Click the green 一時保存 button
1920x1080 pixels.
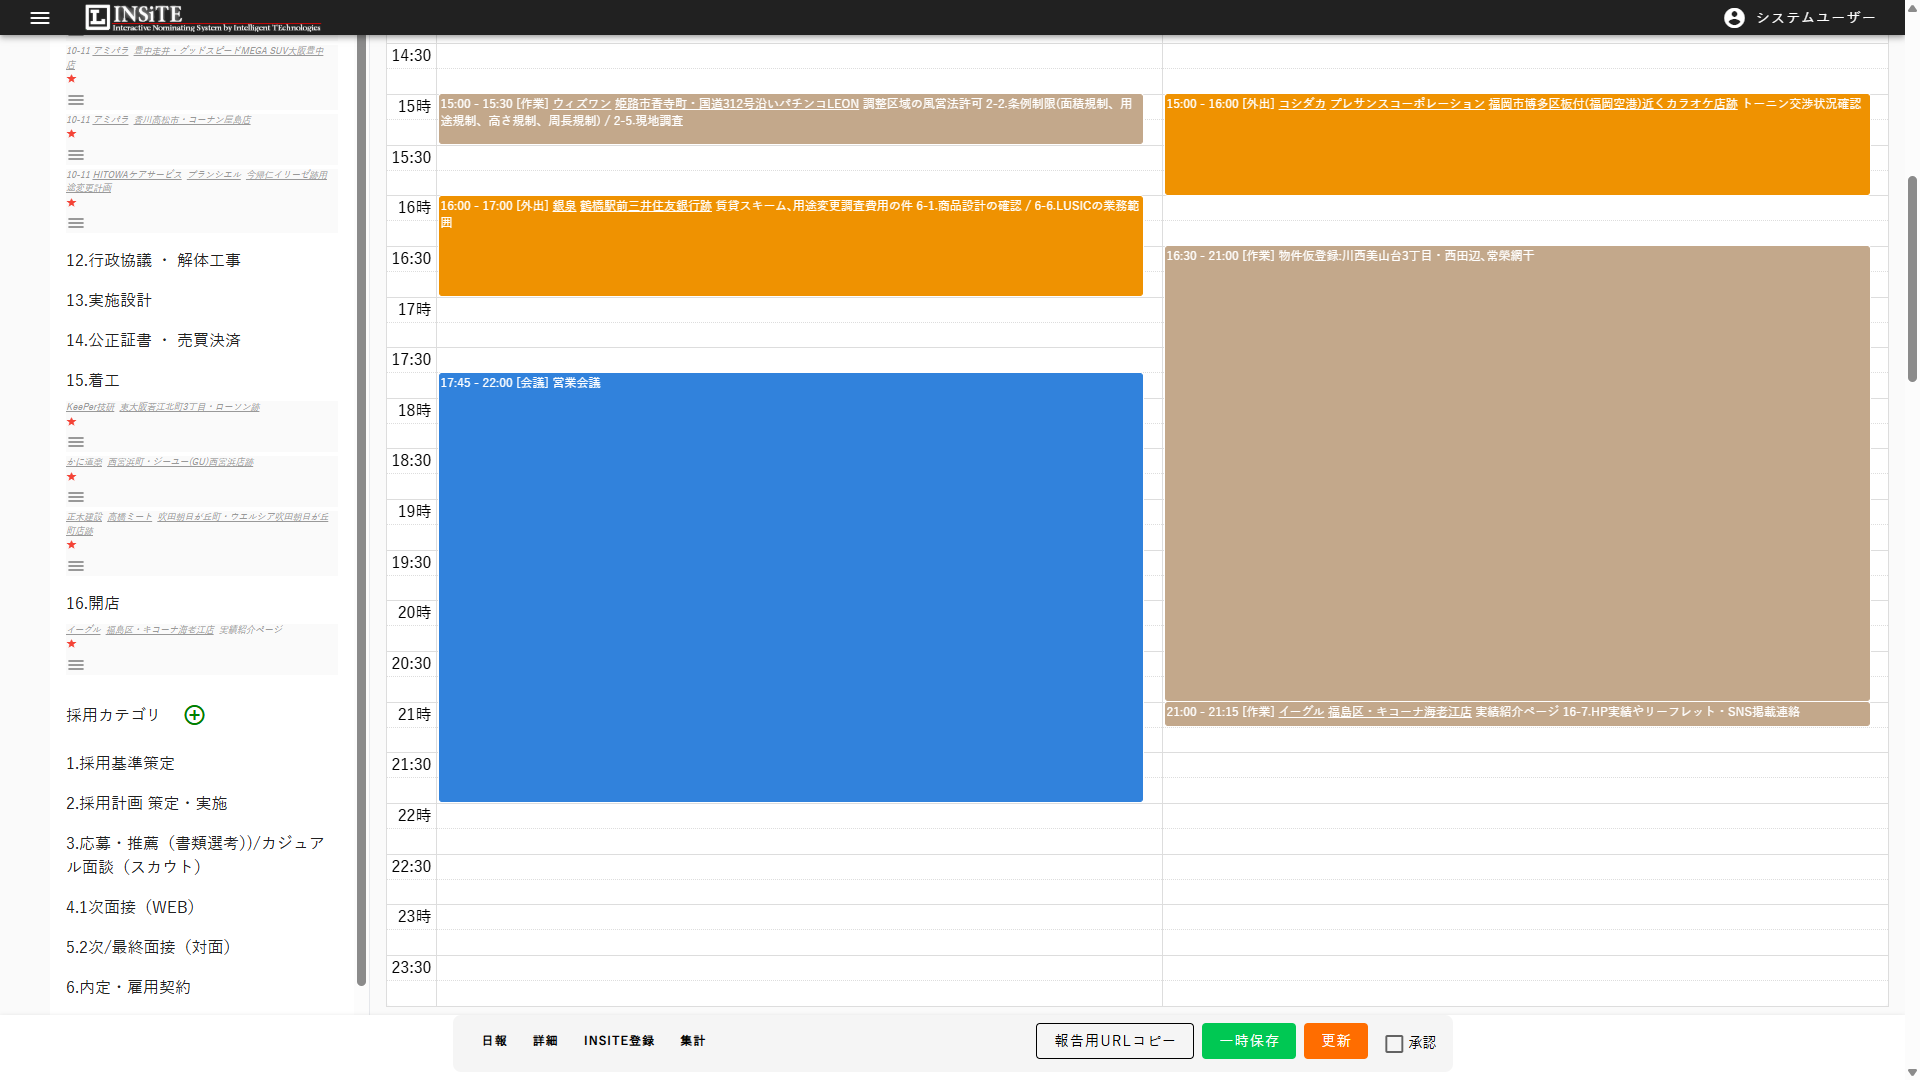click(1249, 1041)
